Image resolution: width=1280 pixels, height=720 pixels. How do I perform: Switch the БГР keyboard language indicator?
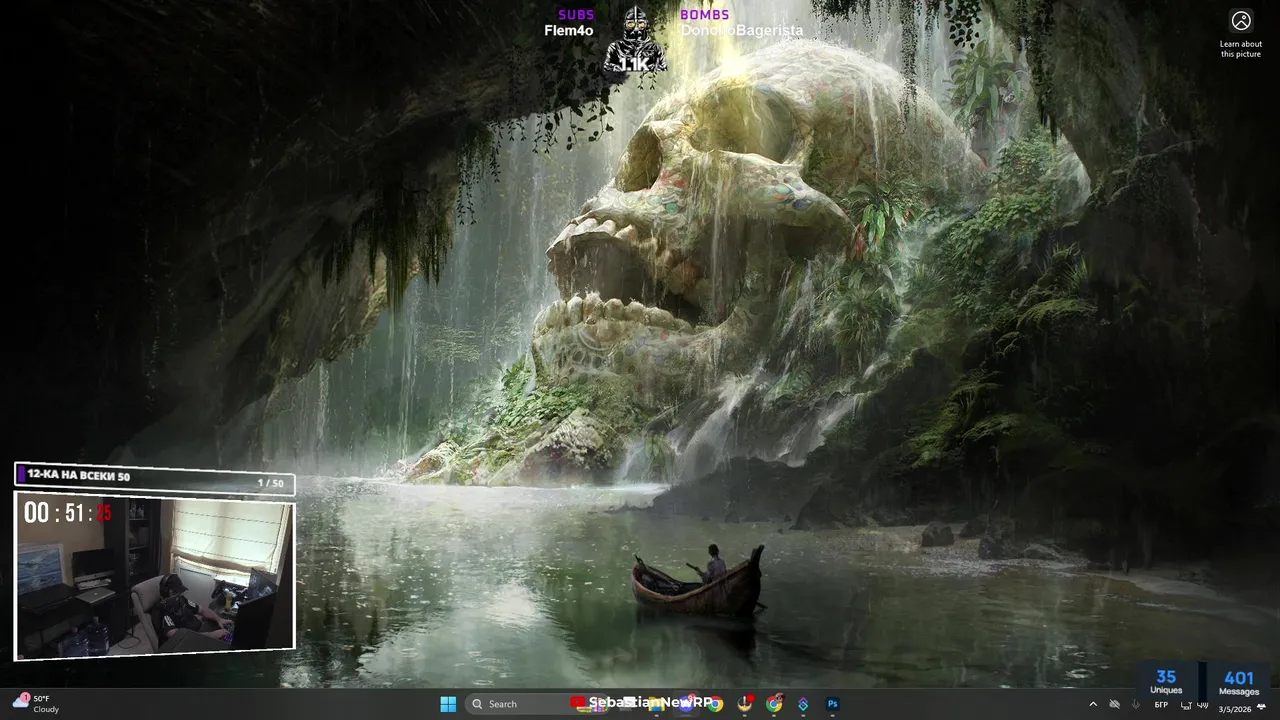point(1161,705)
